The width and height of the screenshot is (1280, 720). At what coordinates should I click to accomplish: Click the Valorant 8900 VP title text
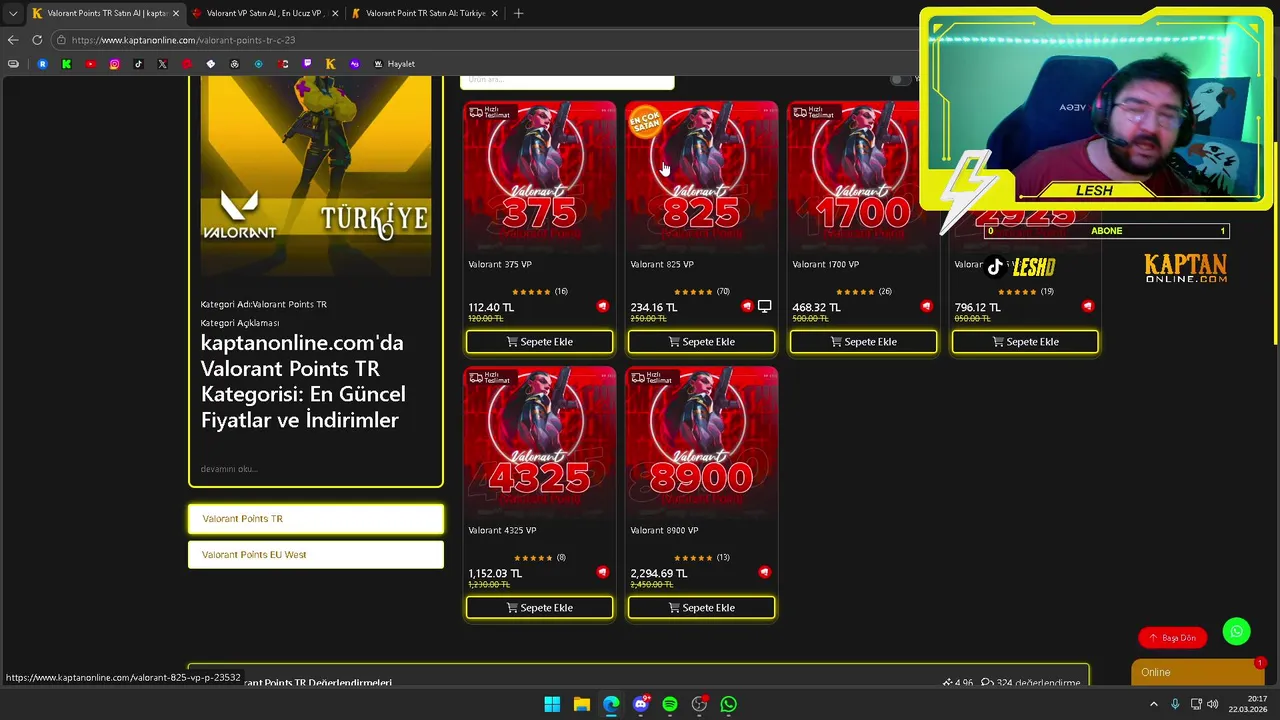click(664, 530)
